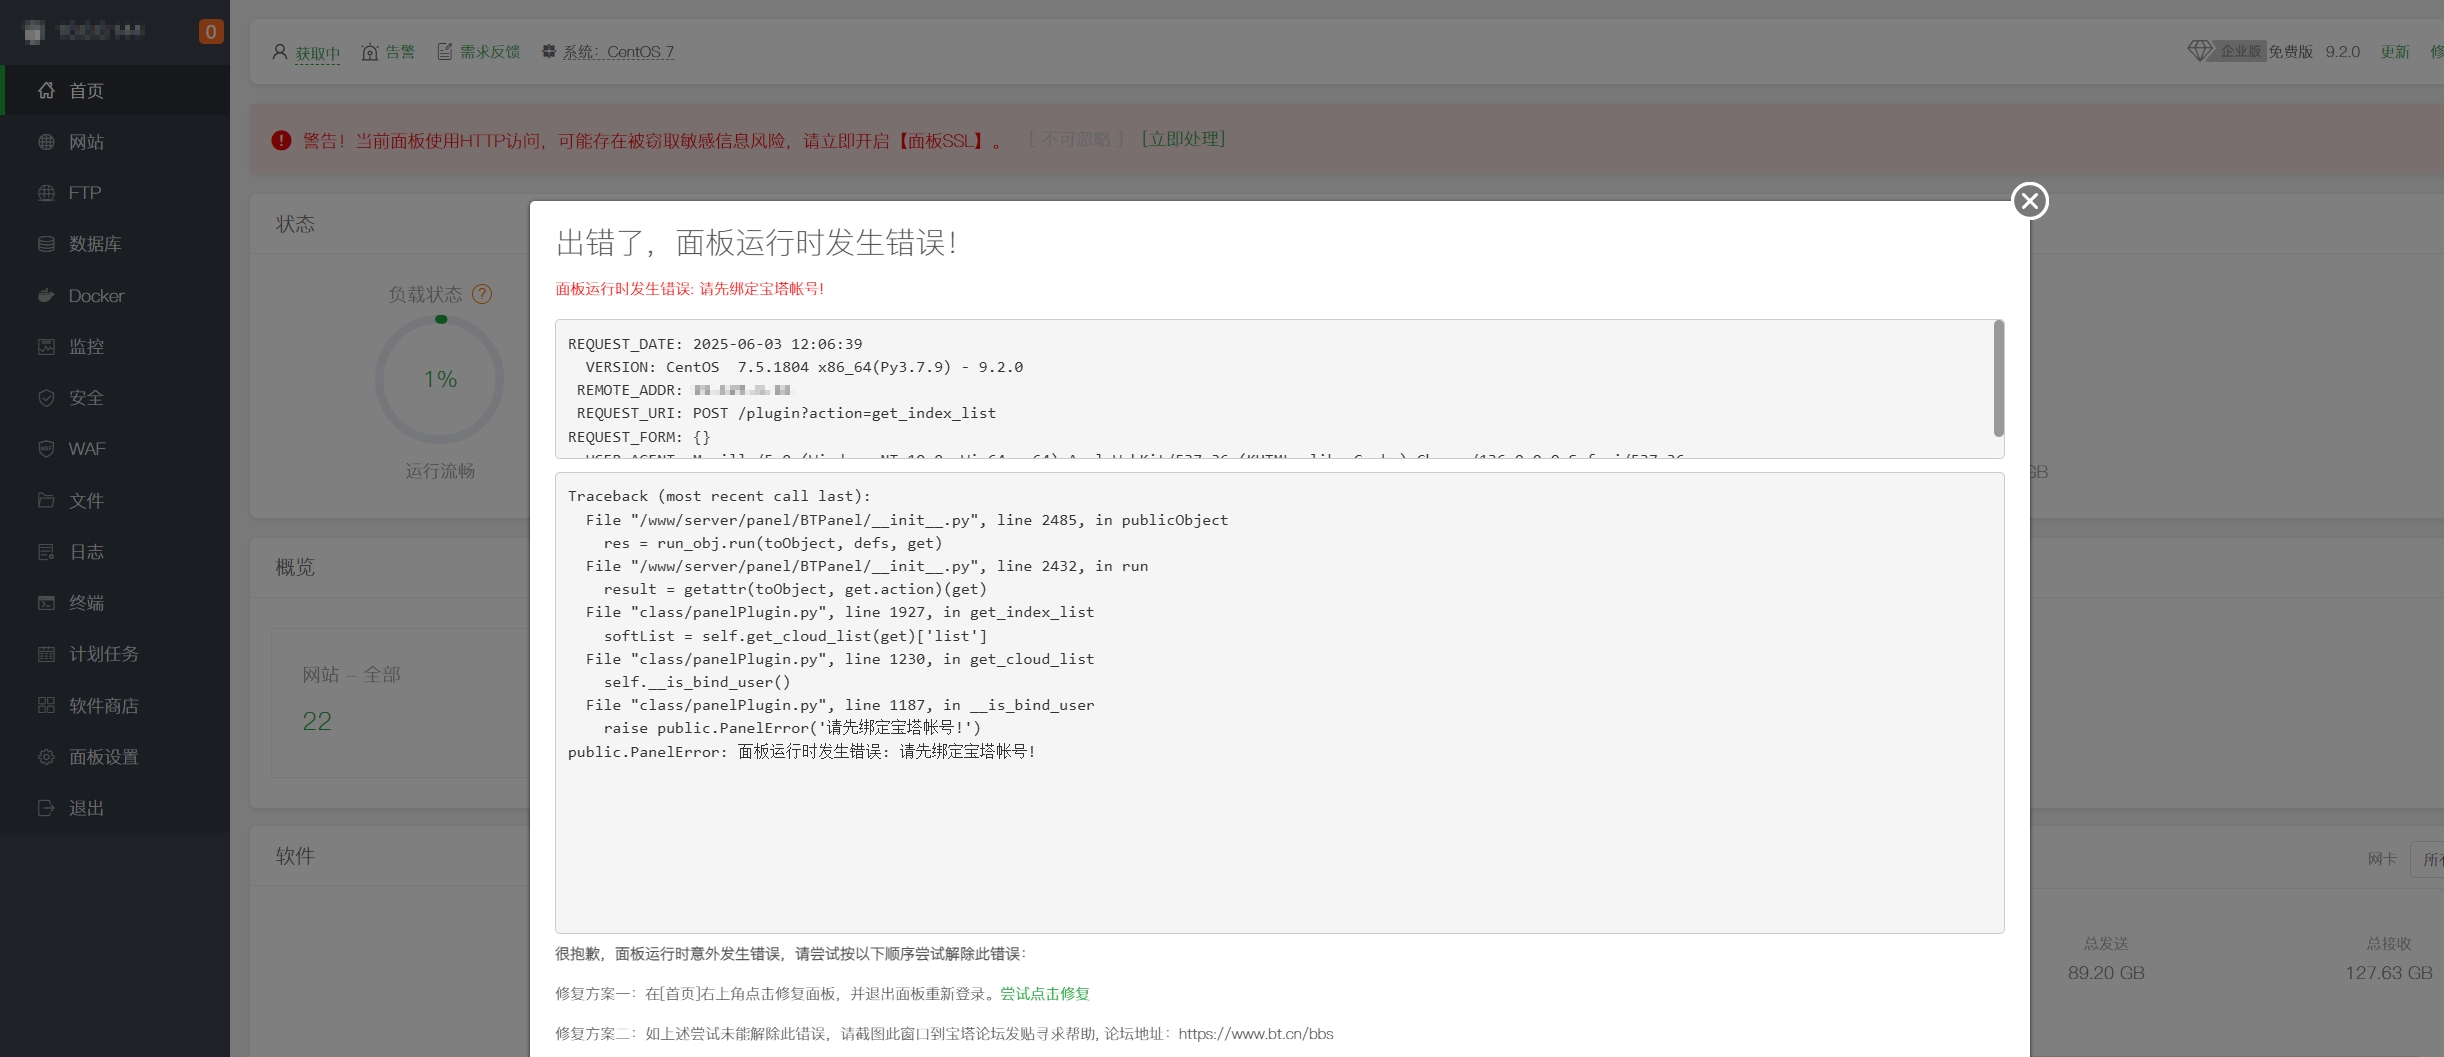This screenshot has width=2444, height=1057.
Task: Open 日志 logs menu item
Action: (115, 552)
